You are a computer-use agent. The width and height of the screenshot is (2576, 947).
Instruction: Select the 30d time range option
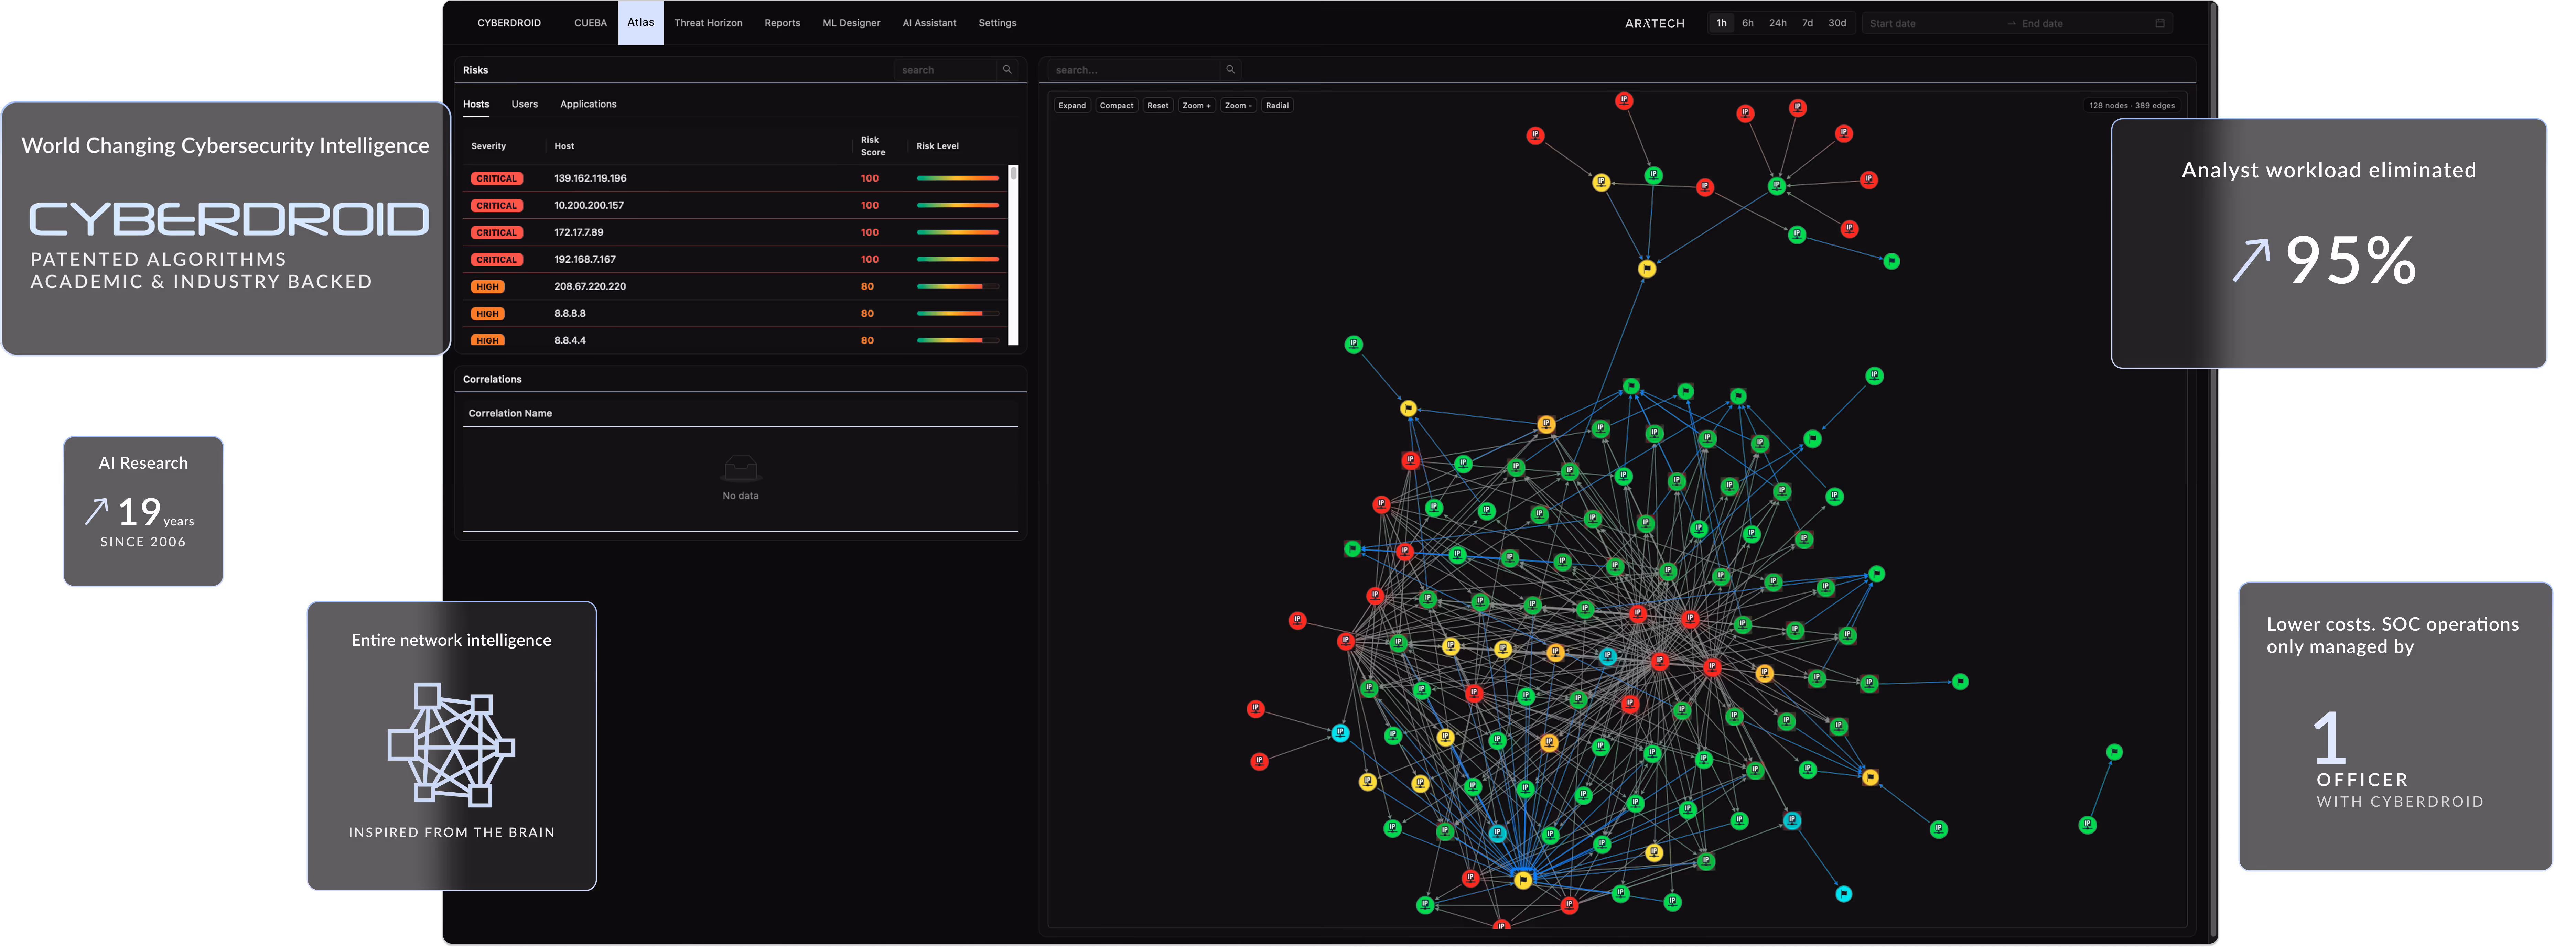point(1837,23)
